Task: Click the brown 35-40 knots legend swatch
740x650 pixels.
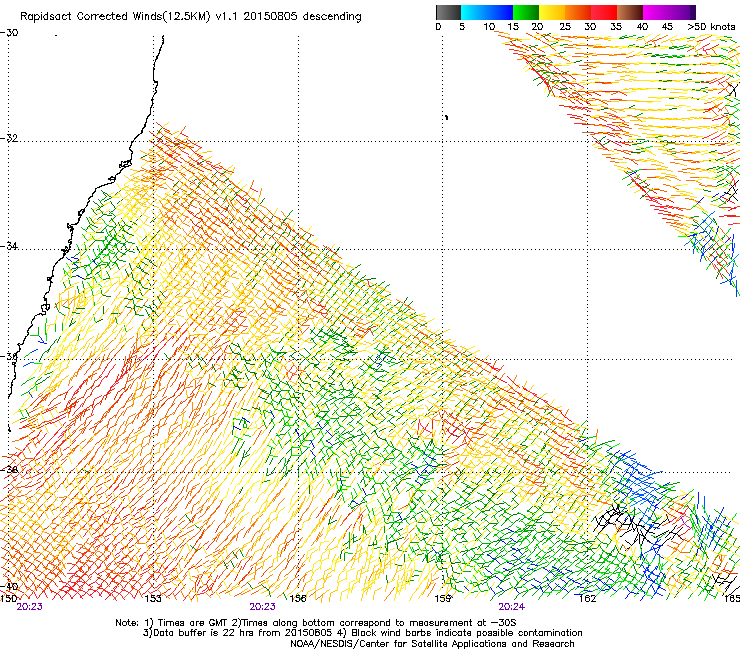Action: click(630, 12)
